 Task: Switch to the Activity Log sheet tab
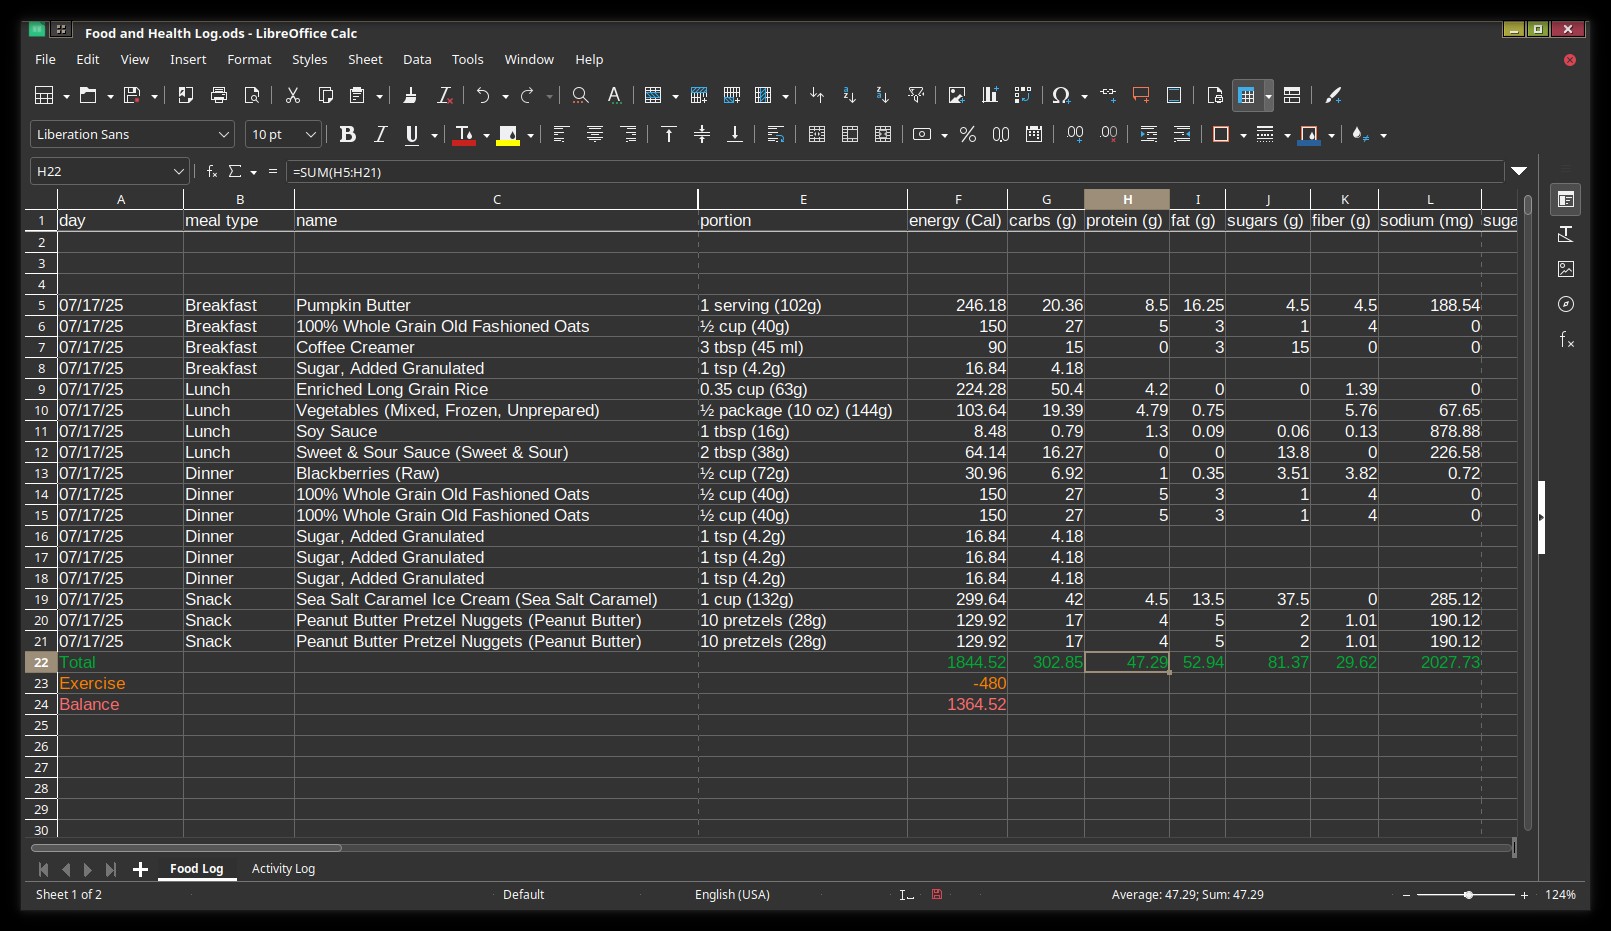tap(283, 869)
